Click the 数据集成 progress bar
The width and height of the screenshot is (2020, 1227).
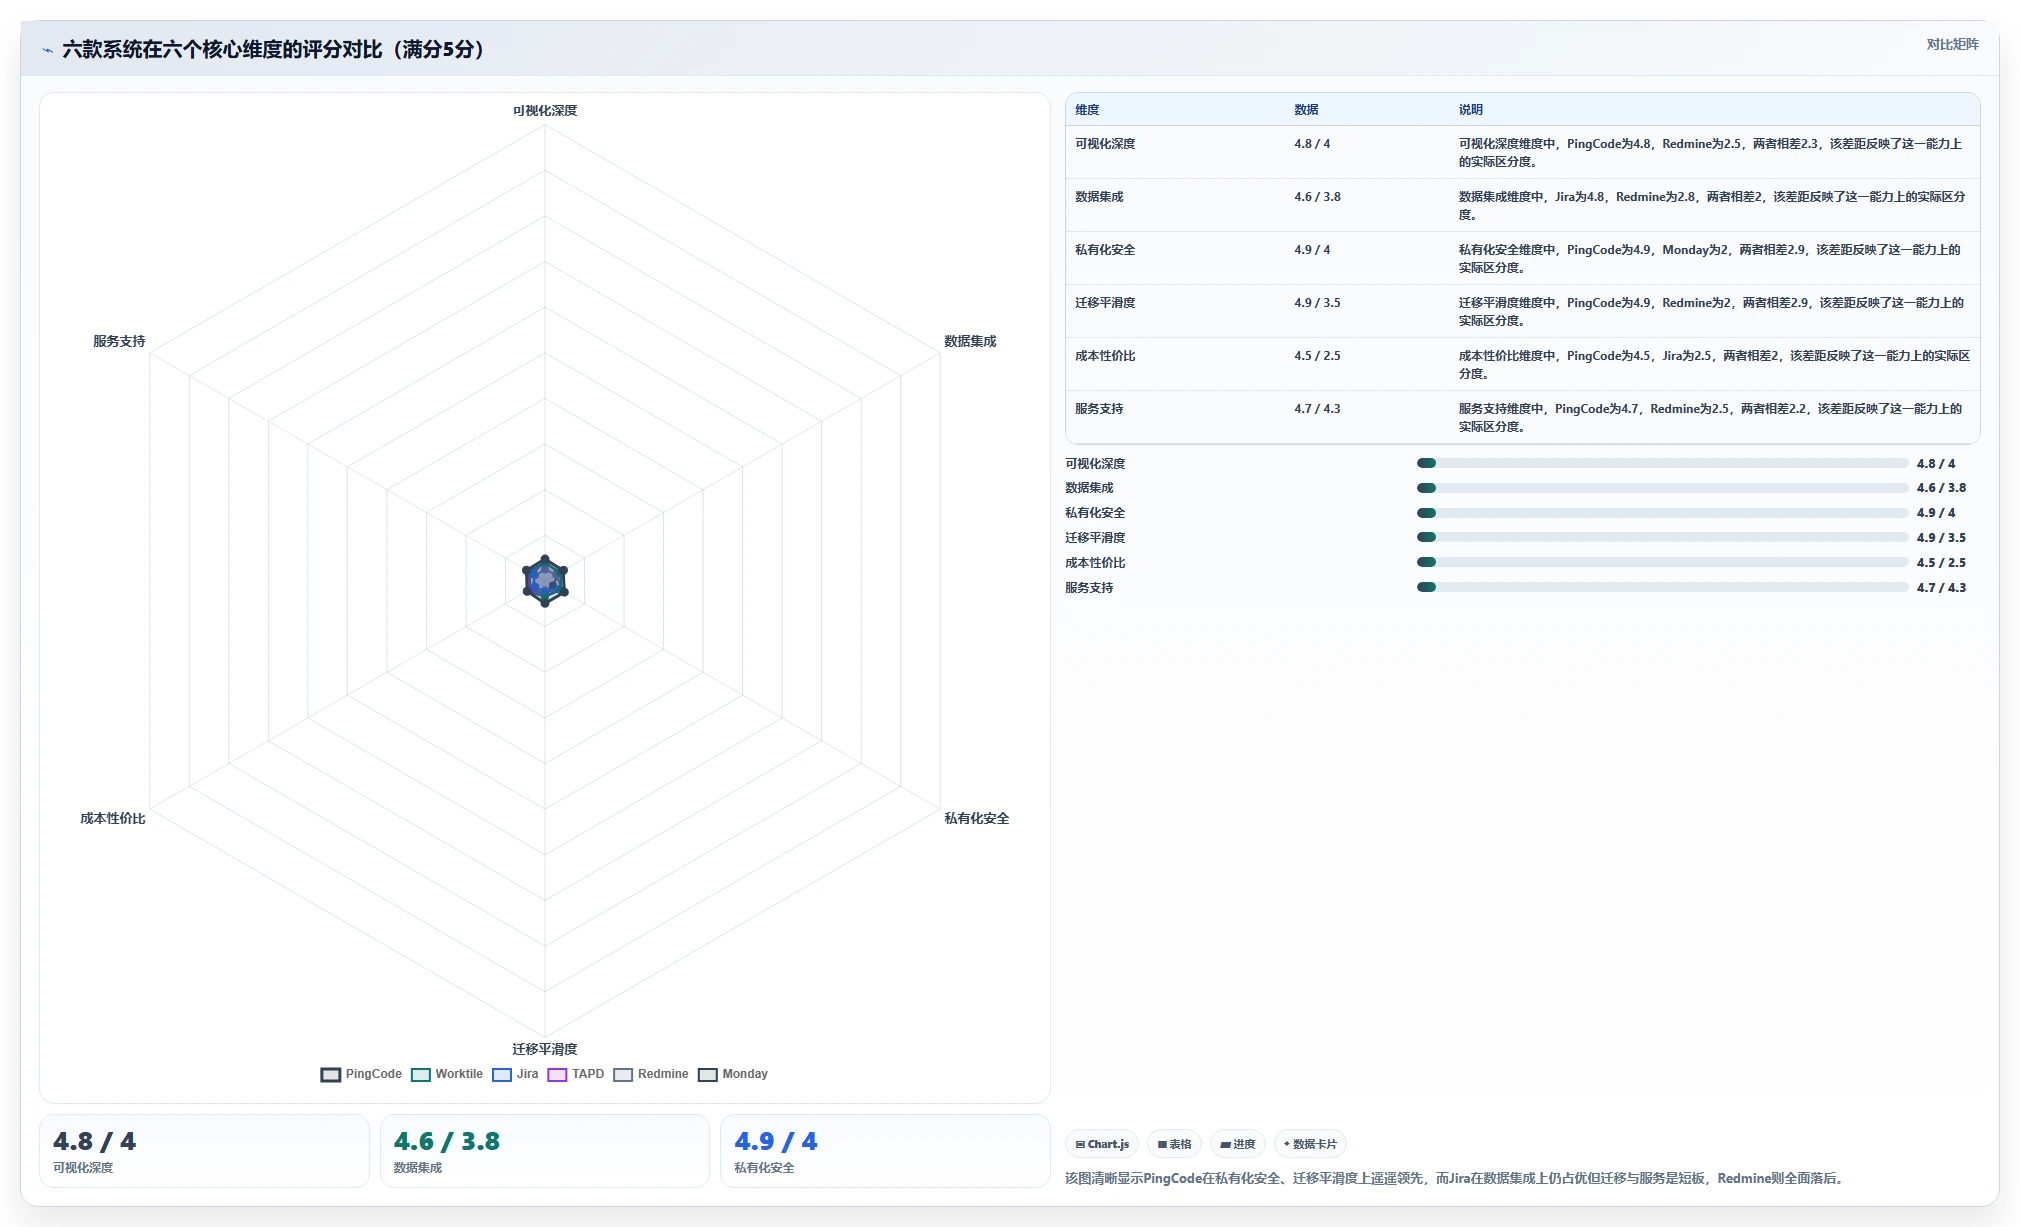pyautogui.click(x=1662, y=488)
